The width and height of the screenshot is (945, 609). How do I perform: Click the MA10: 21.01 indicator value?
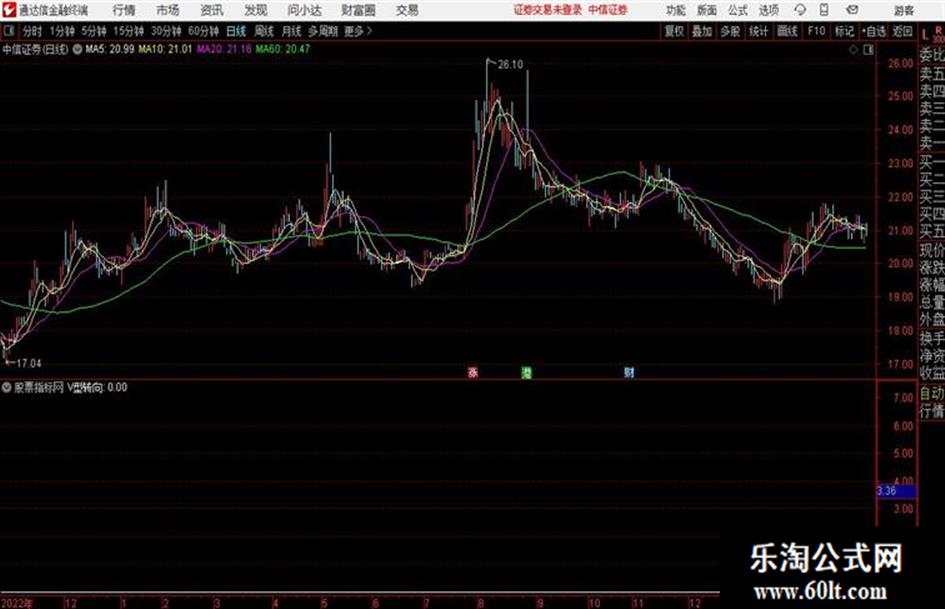pyautogui.click(x=165, y=49)
